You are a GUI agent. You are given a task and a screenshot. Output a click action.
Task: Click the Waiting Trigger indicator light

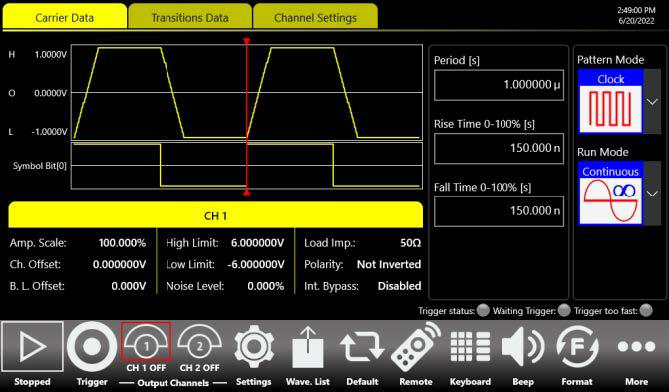(564, 310)
